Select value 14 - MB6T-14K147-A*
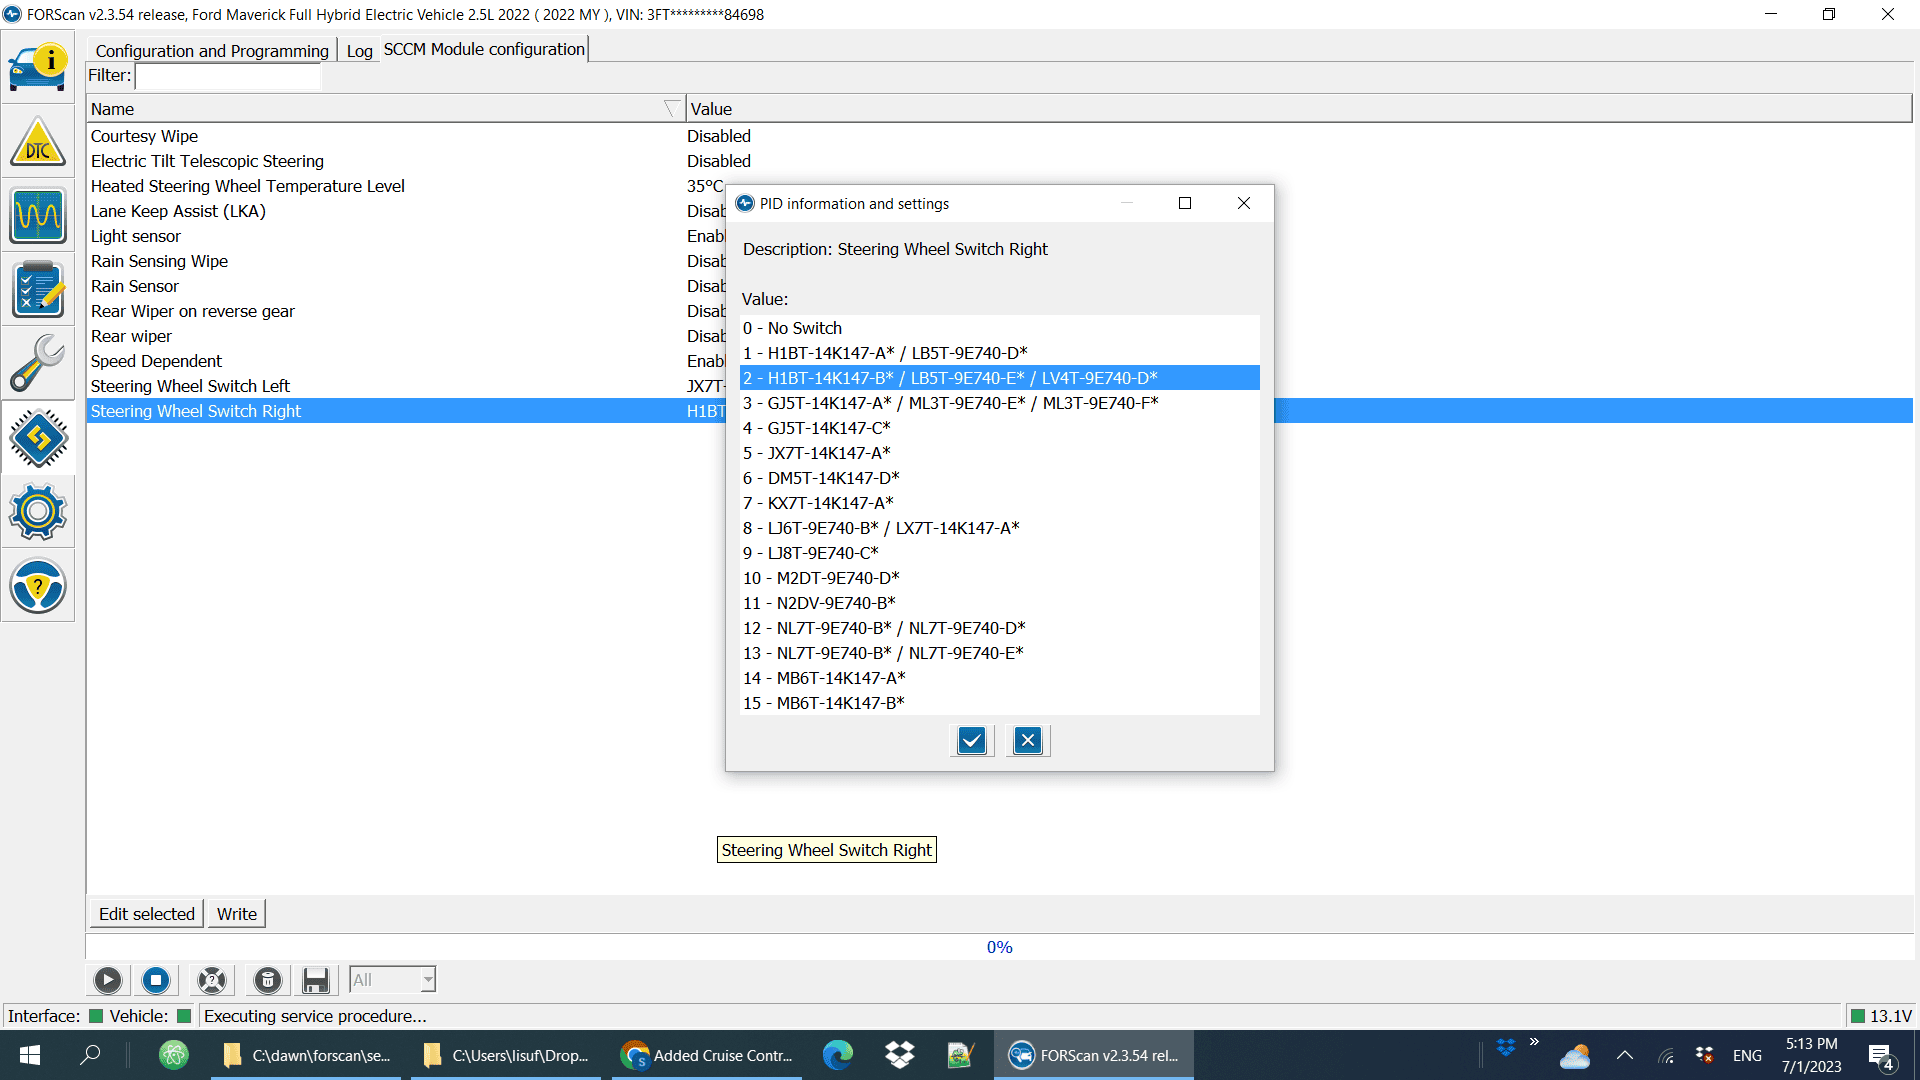This screenshot has height=1080, width=1920. 999,678
